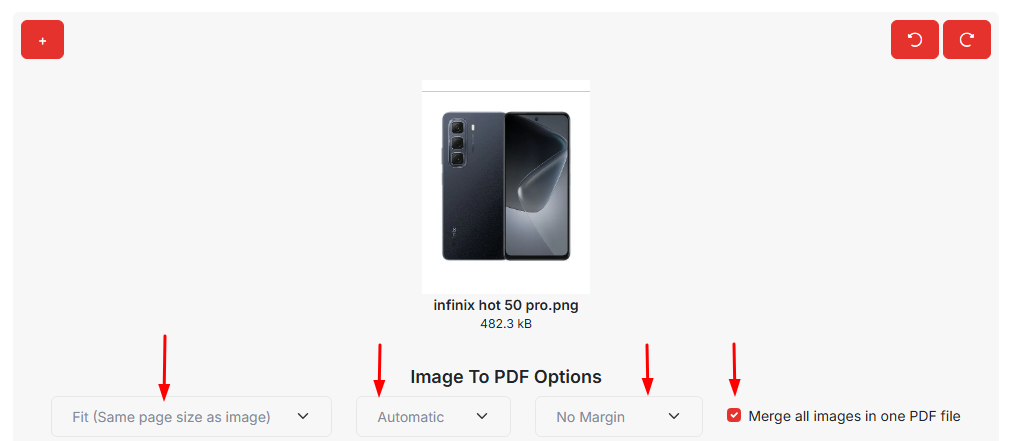This screenshot has height=441, width=1012.
Task: Click the red plus add-image button
Action: [42, 40]
